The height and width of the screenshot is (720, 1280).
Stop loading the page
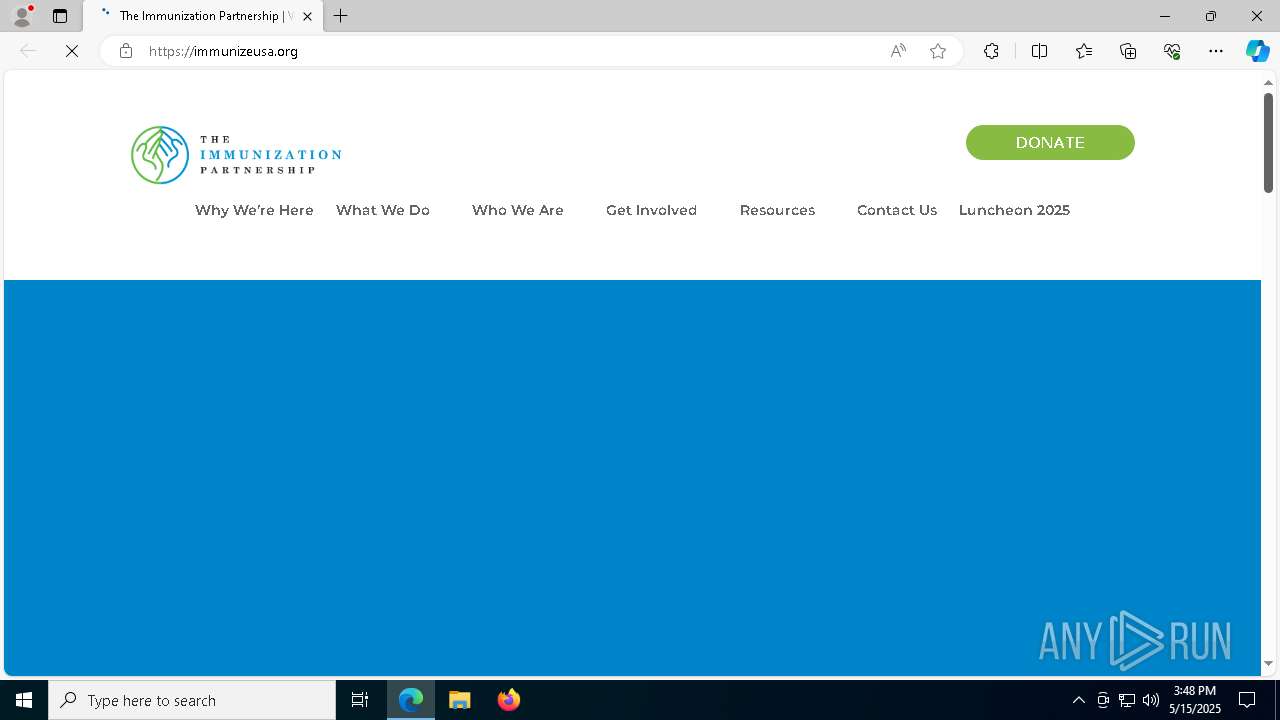pyautogui.click(x=72, y=51)
